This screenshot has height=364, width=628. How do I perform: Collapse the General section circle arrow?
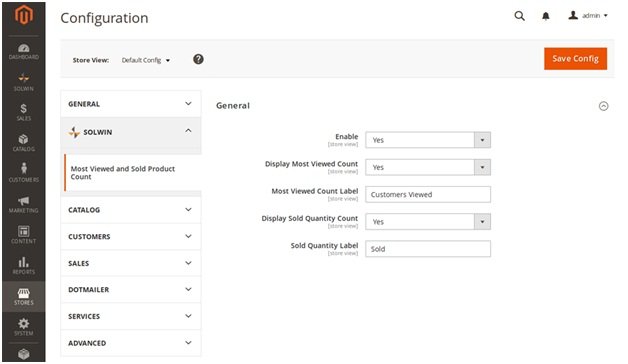point(603,106)
